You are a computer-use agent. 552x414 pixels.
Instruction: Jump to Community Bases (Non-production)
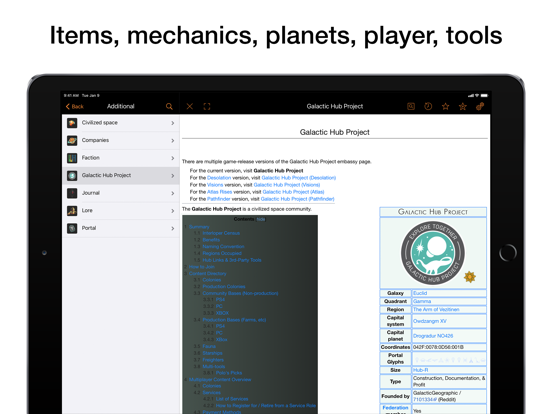click(x=240, y=293)
